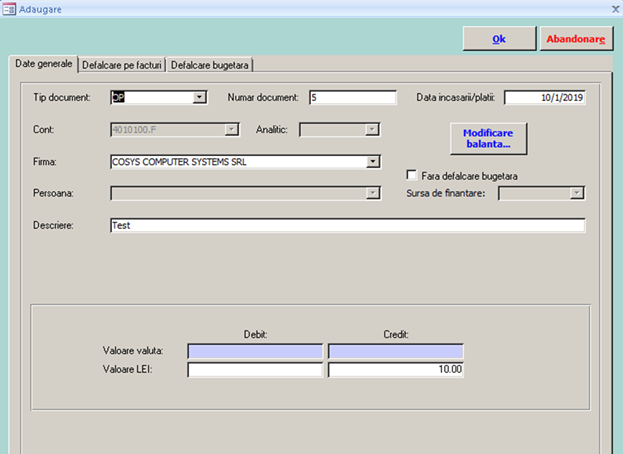The image size is (623, 454).
Task: Enable the Fara defalcare bugetara checkbox
Action: [x=412, y=175]
